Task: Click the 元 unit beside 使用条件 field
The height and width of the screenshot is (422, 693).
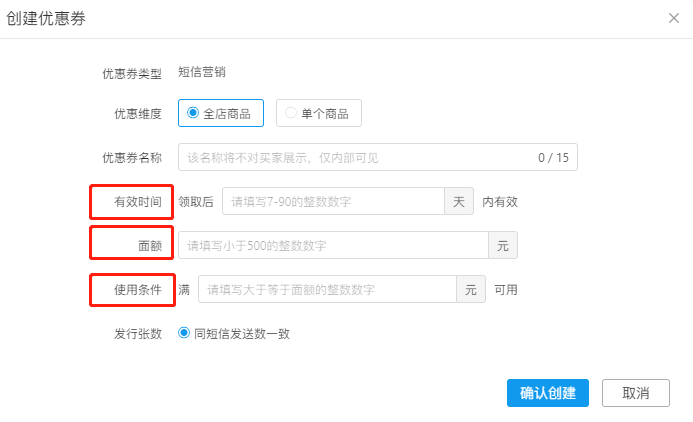Action: coord(471,289)
